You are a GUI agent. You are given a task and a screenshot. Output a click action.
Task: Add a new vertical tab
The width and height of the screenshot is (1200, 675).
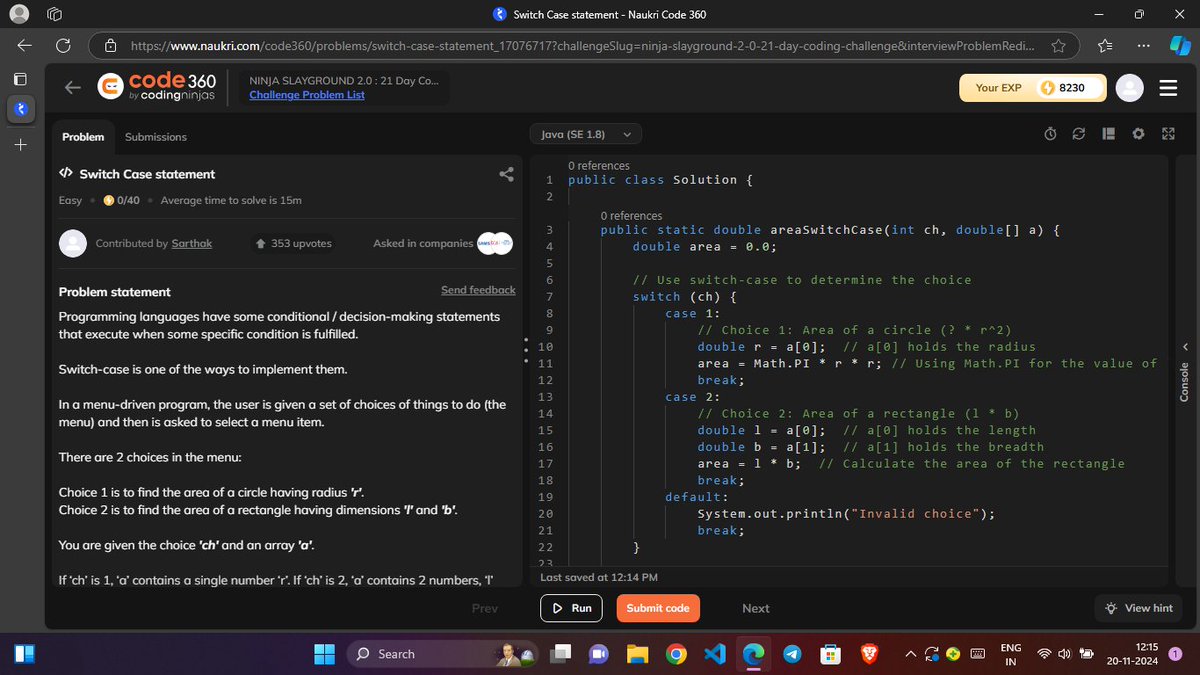21,145
